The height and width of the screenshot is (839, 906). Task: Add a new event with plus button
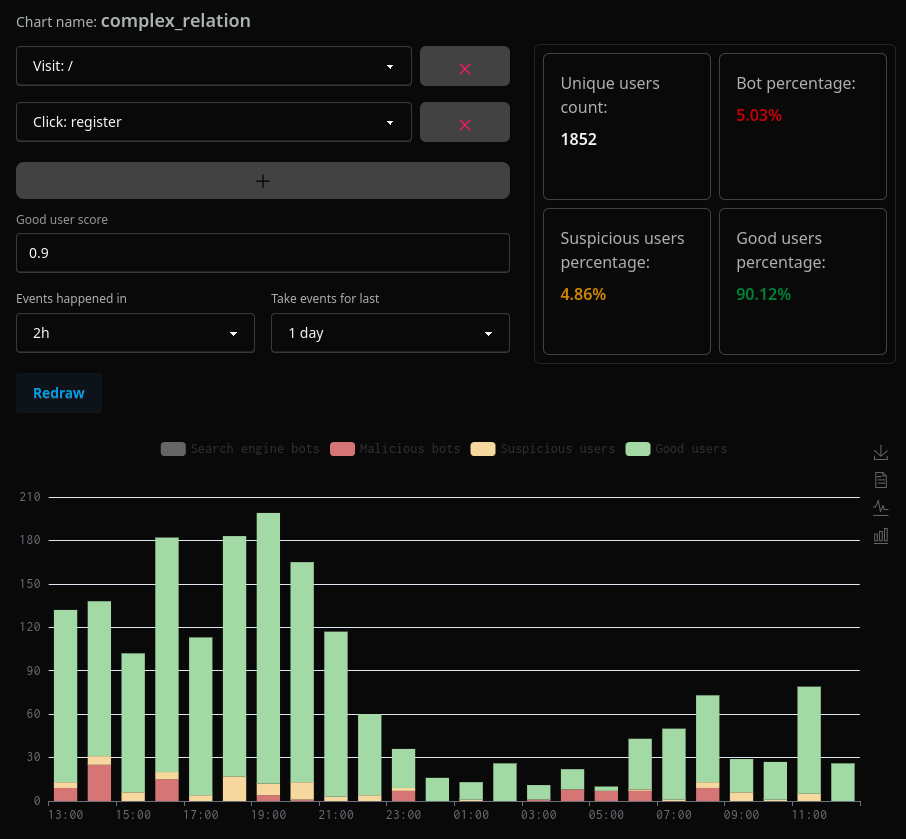point(263,181)
